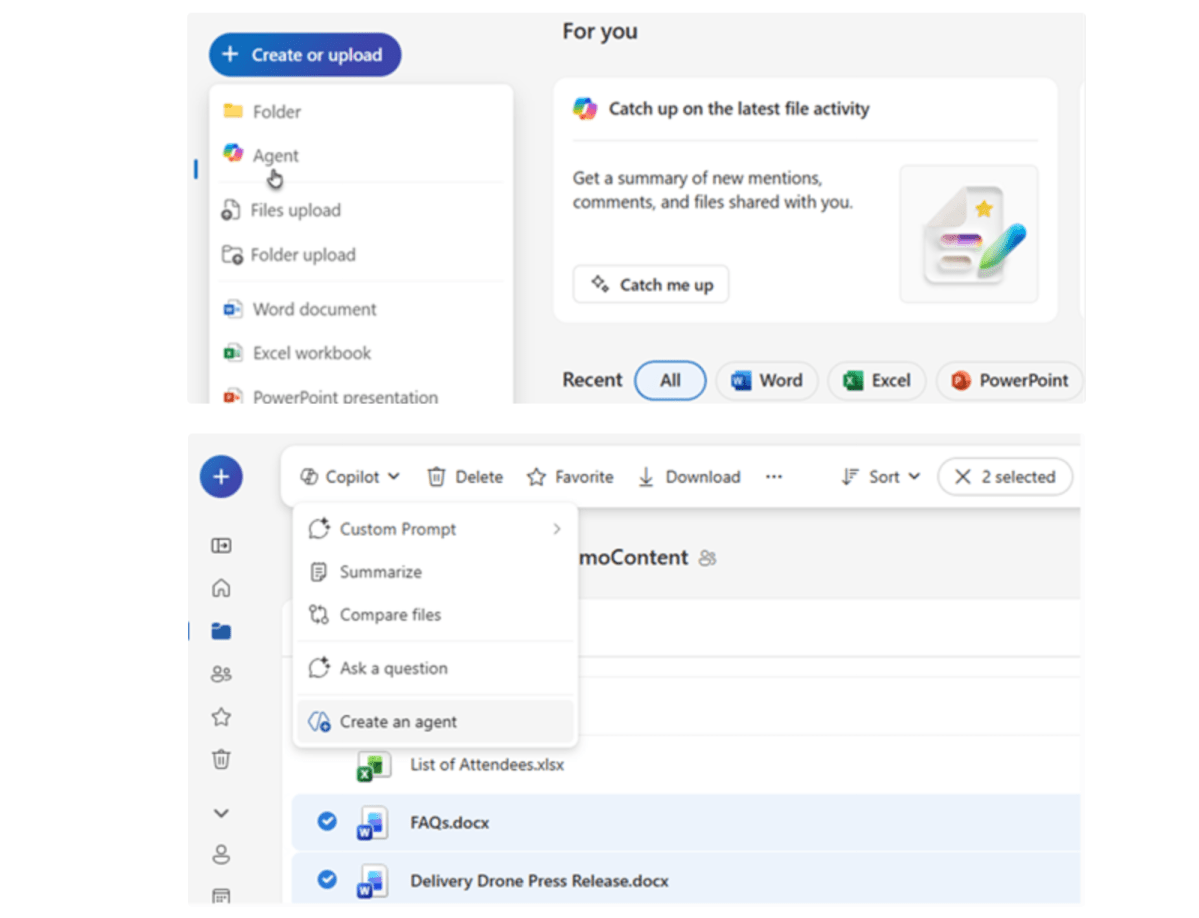Screen dimensions: 1199x918
Task: Click the Create or upload button
Action: click(305, 55)
